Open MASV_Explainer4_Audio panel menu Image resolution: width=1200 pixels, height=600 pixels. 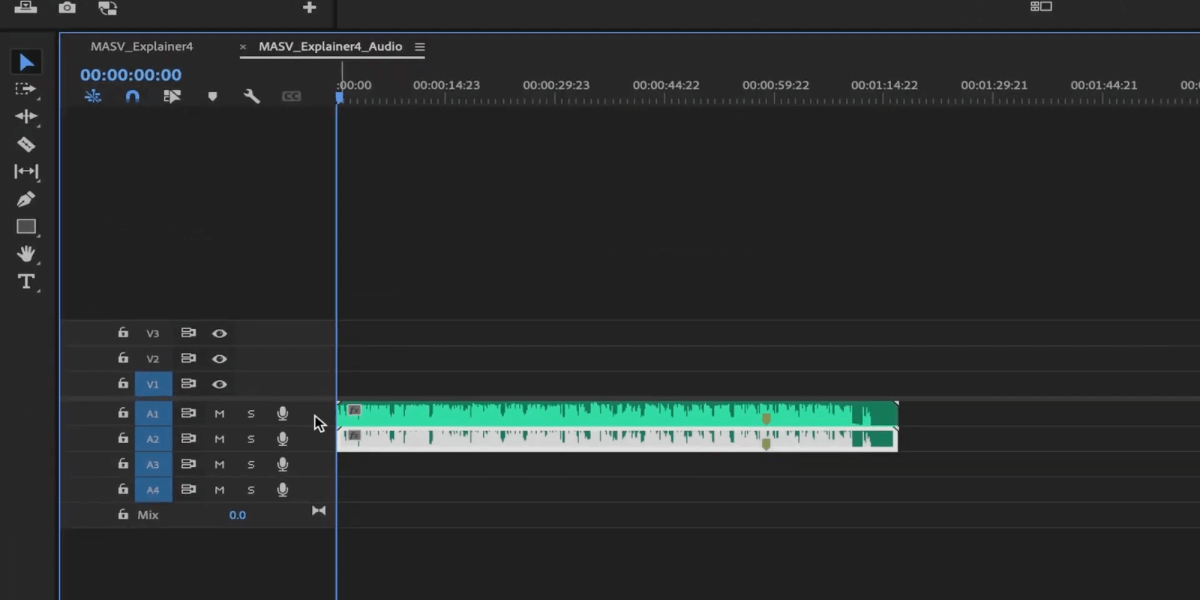coord(420,47)
